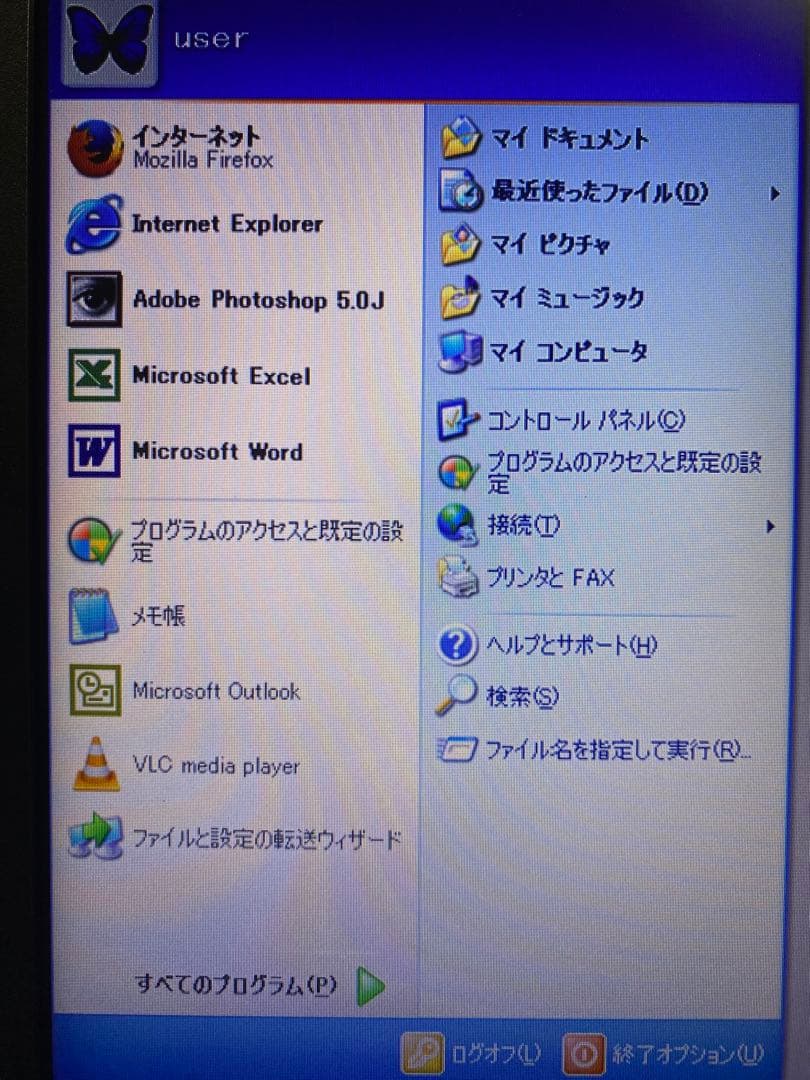
Task: Launch Internet Explorer via its blue e icon
Action: point(94,224)
